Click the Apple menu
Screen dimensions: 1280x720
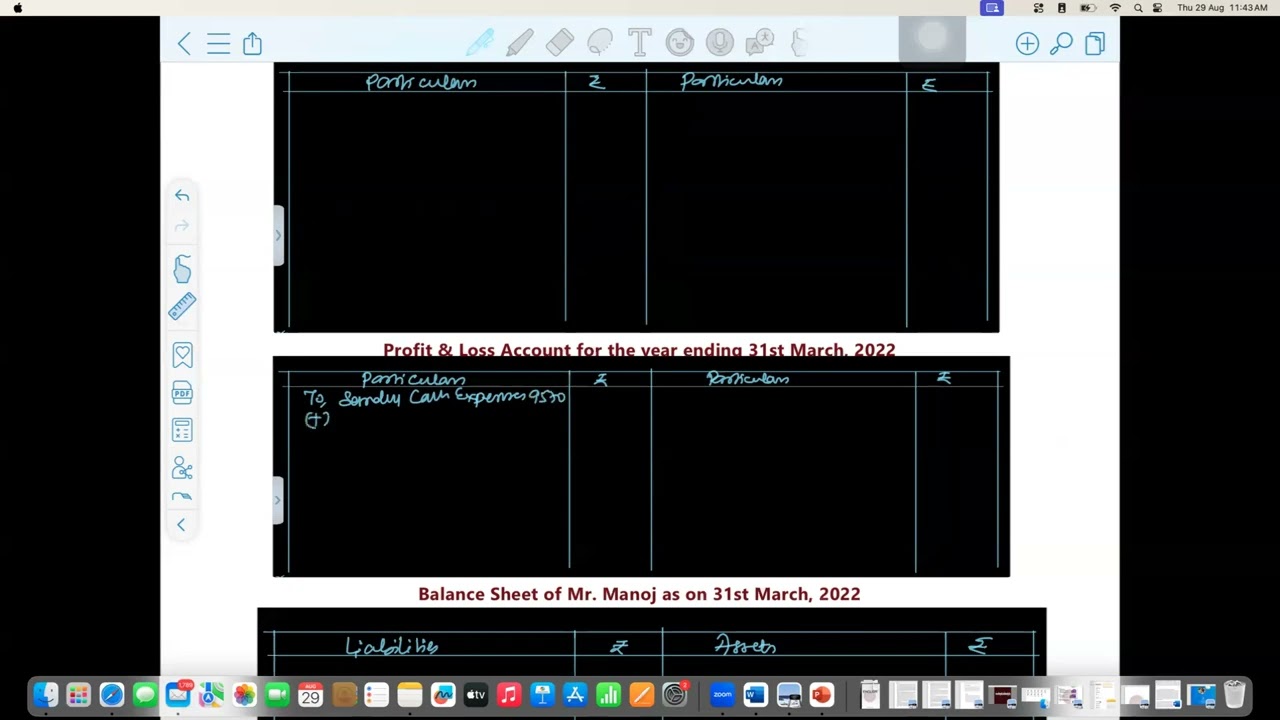[x=17, y=8]
